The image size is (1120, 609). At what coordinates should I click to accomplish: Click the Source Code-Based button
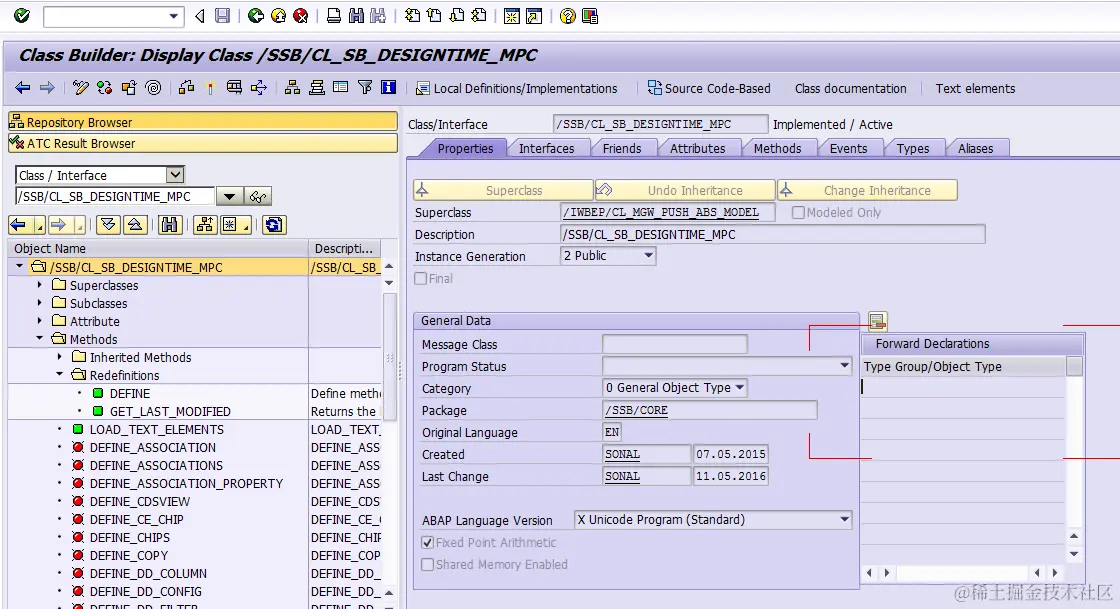(709, 89)
